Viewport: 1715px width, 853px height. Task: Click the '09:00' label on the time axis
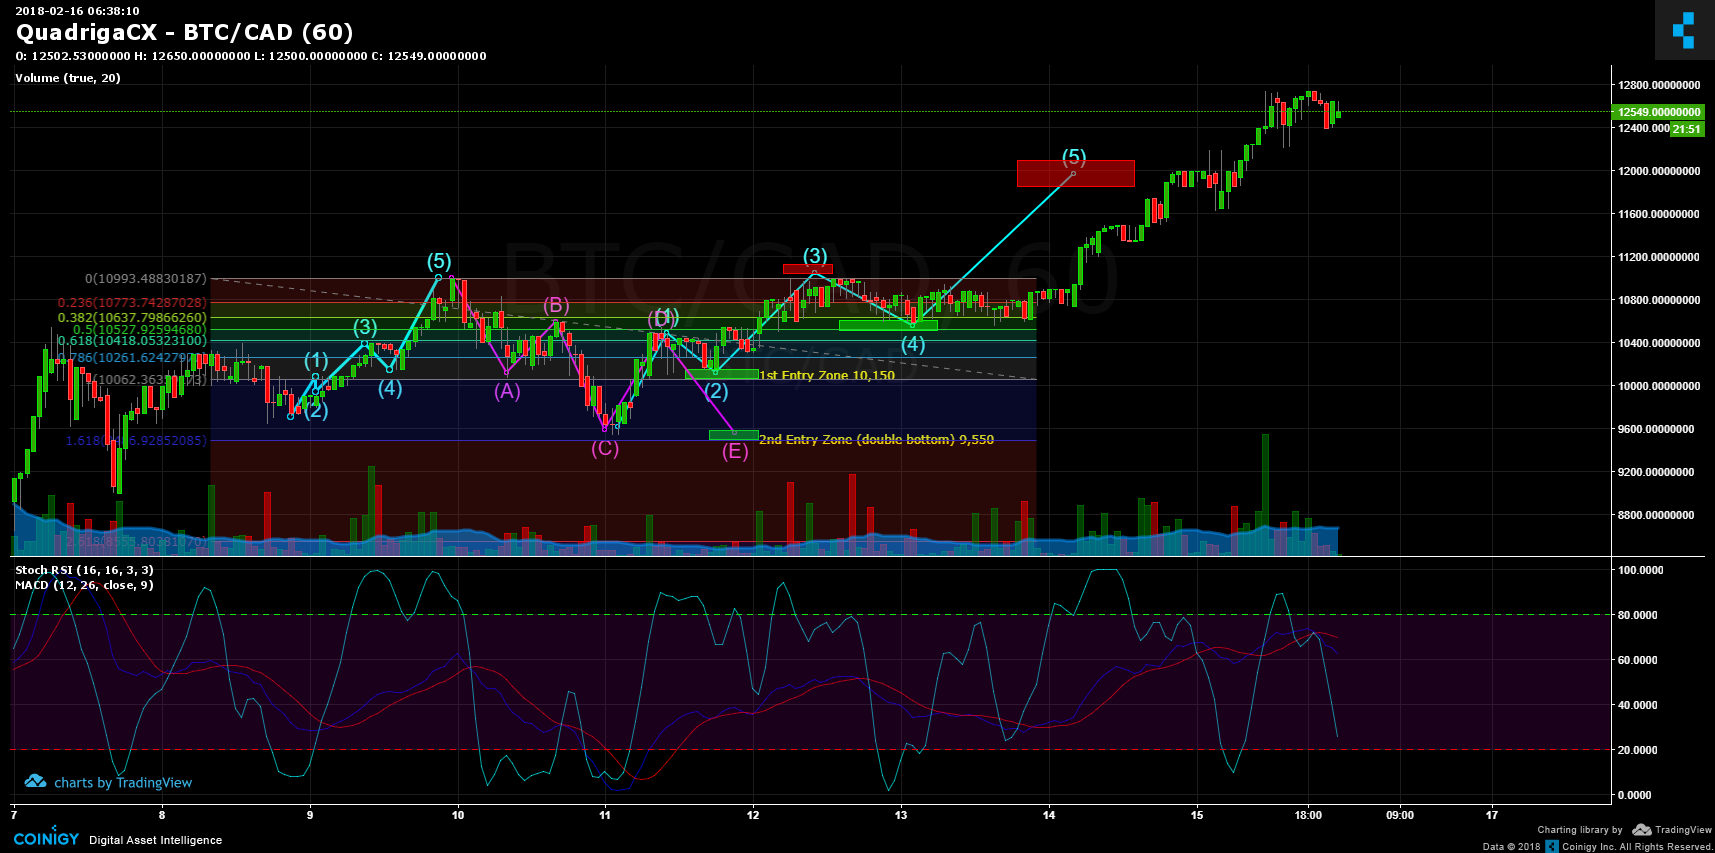(1400, 815)
